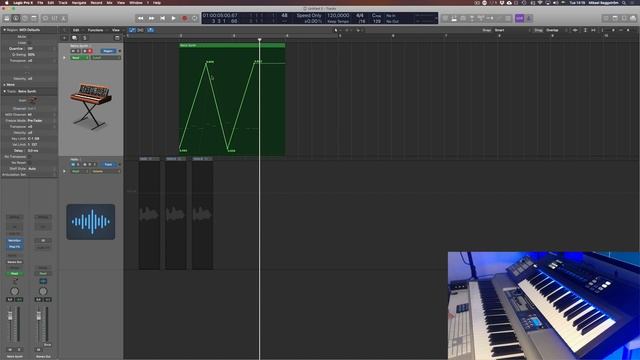Image resolution: width=640 pixels, height=360 pixels.
Task: Open the Record menu
Action: pos(96,2)
